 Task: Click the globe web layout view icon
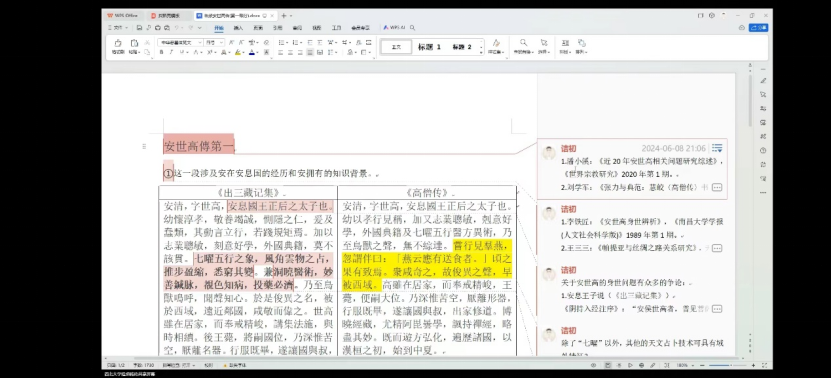641,365
